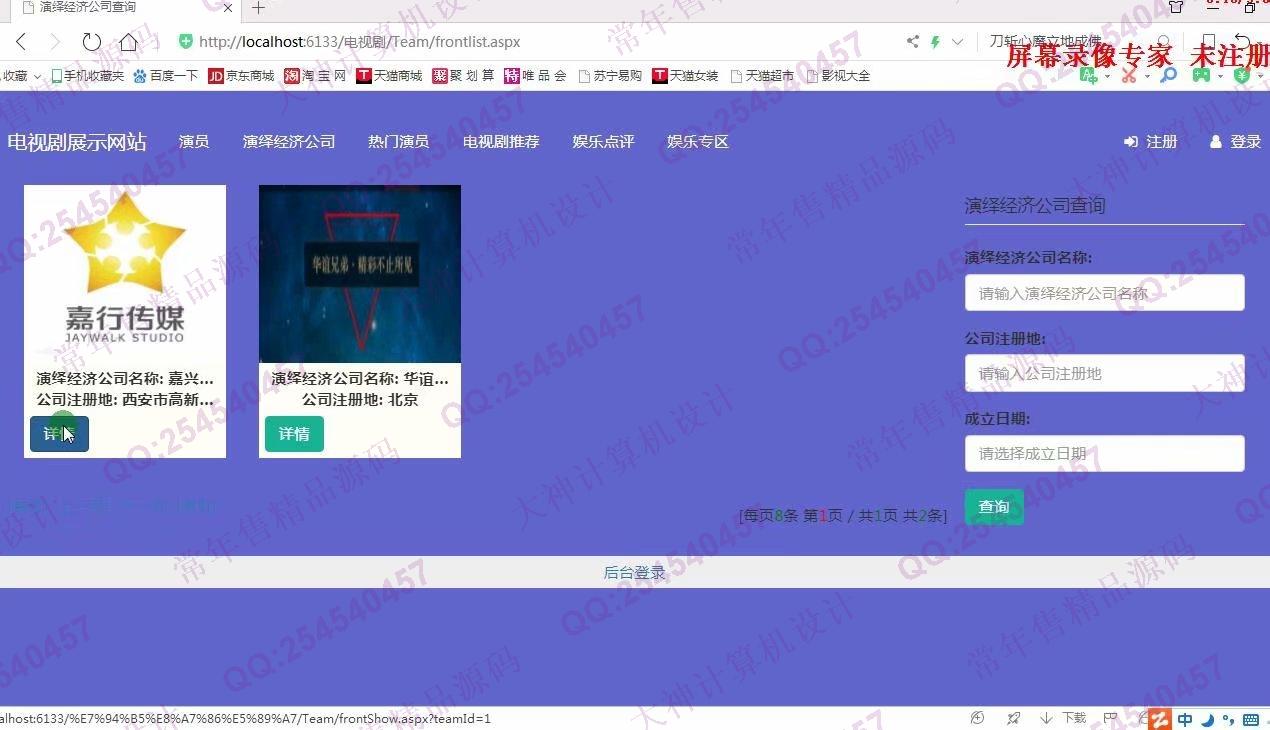Open the 百度一下 bookmark
1270x730 pixels.
tap(165, 75)
